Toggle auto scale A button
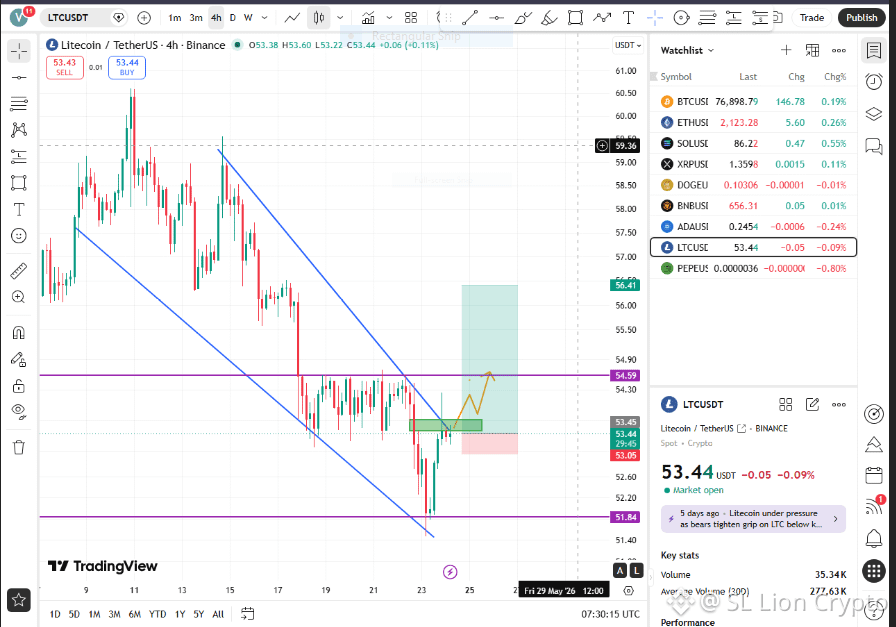Viewport: 896px width, 627px height. coord(619,570)
